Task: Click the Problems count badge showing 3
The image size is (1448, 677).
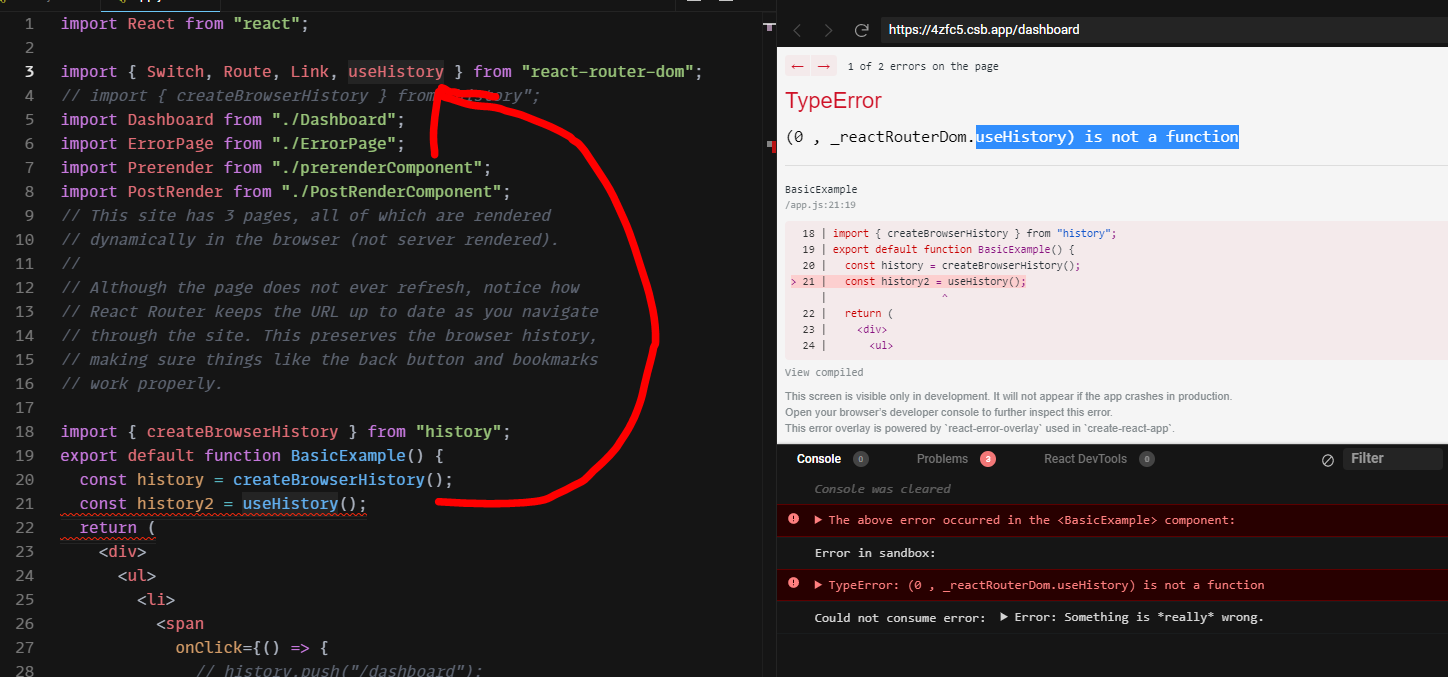Action: pos(988,459)
